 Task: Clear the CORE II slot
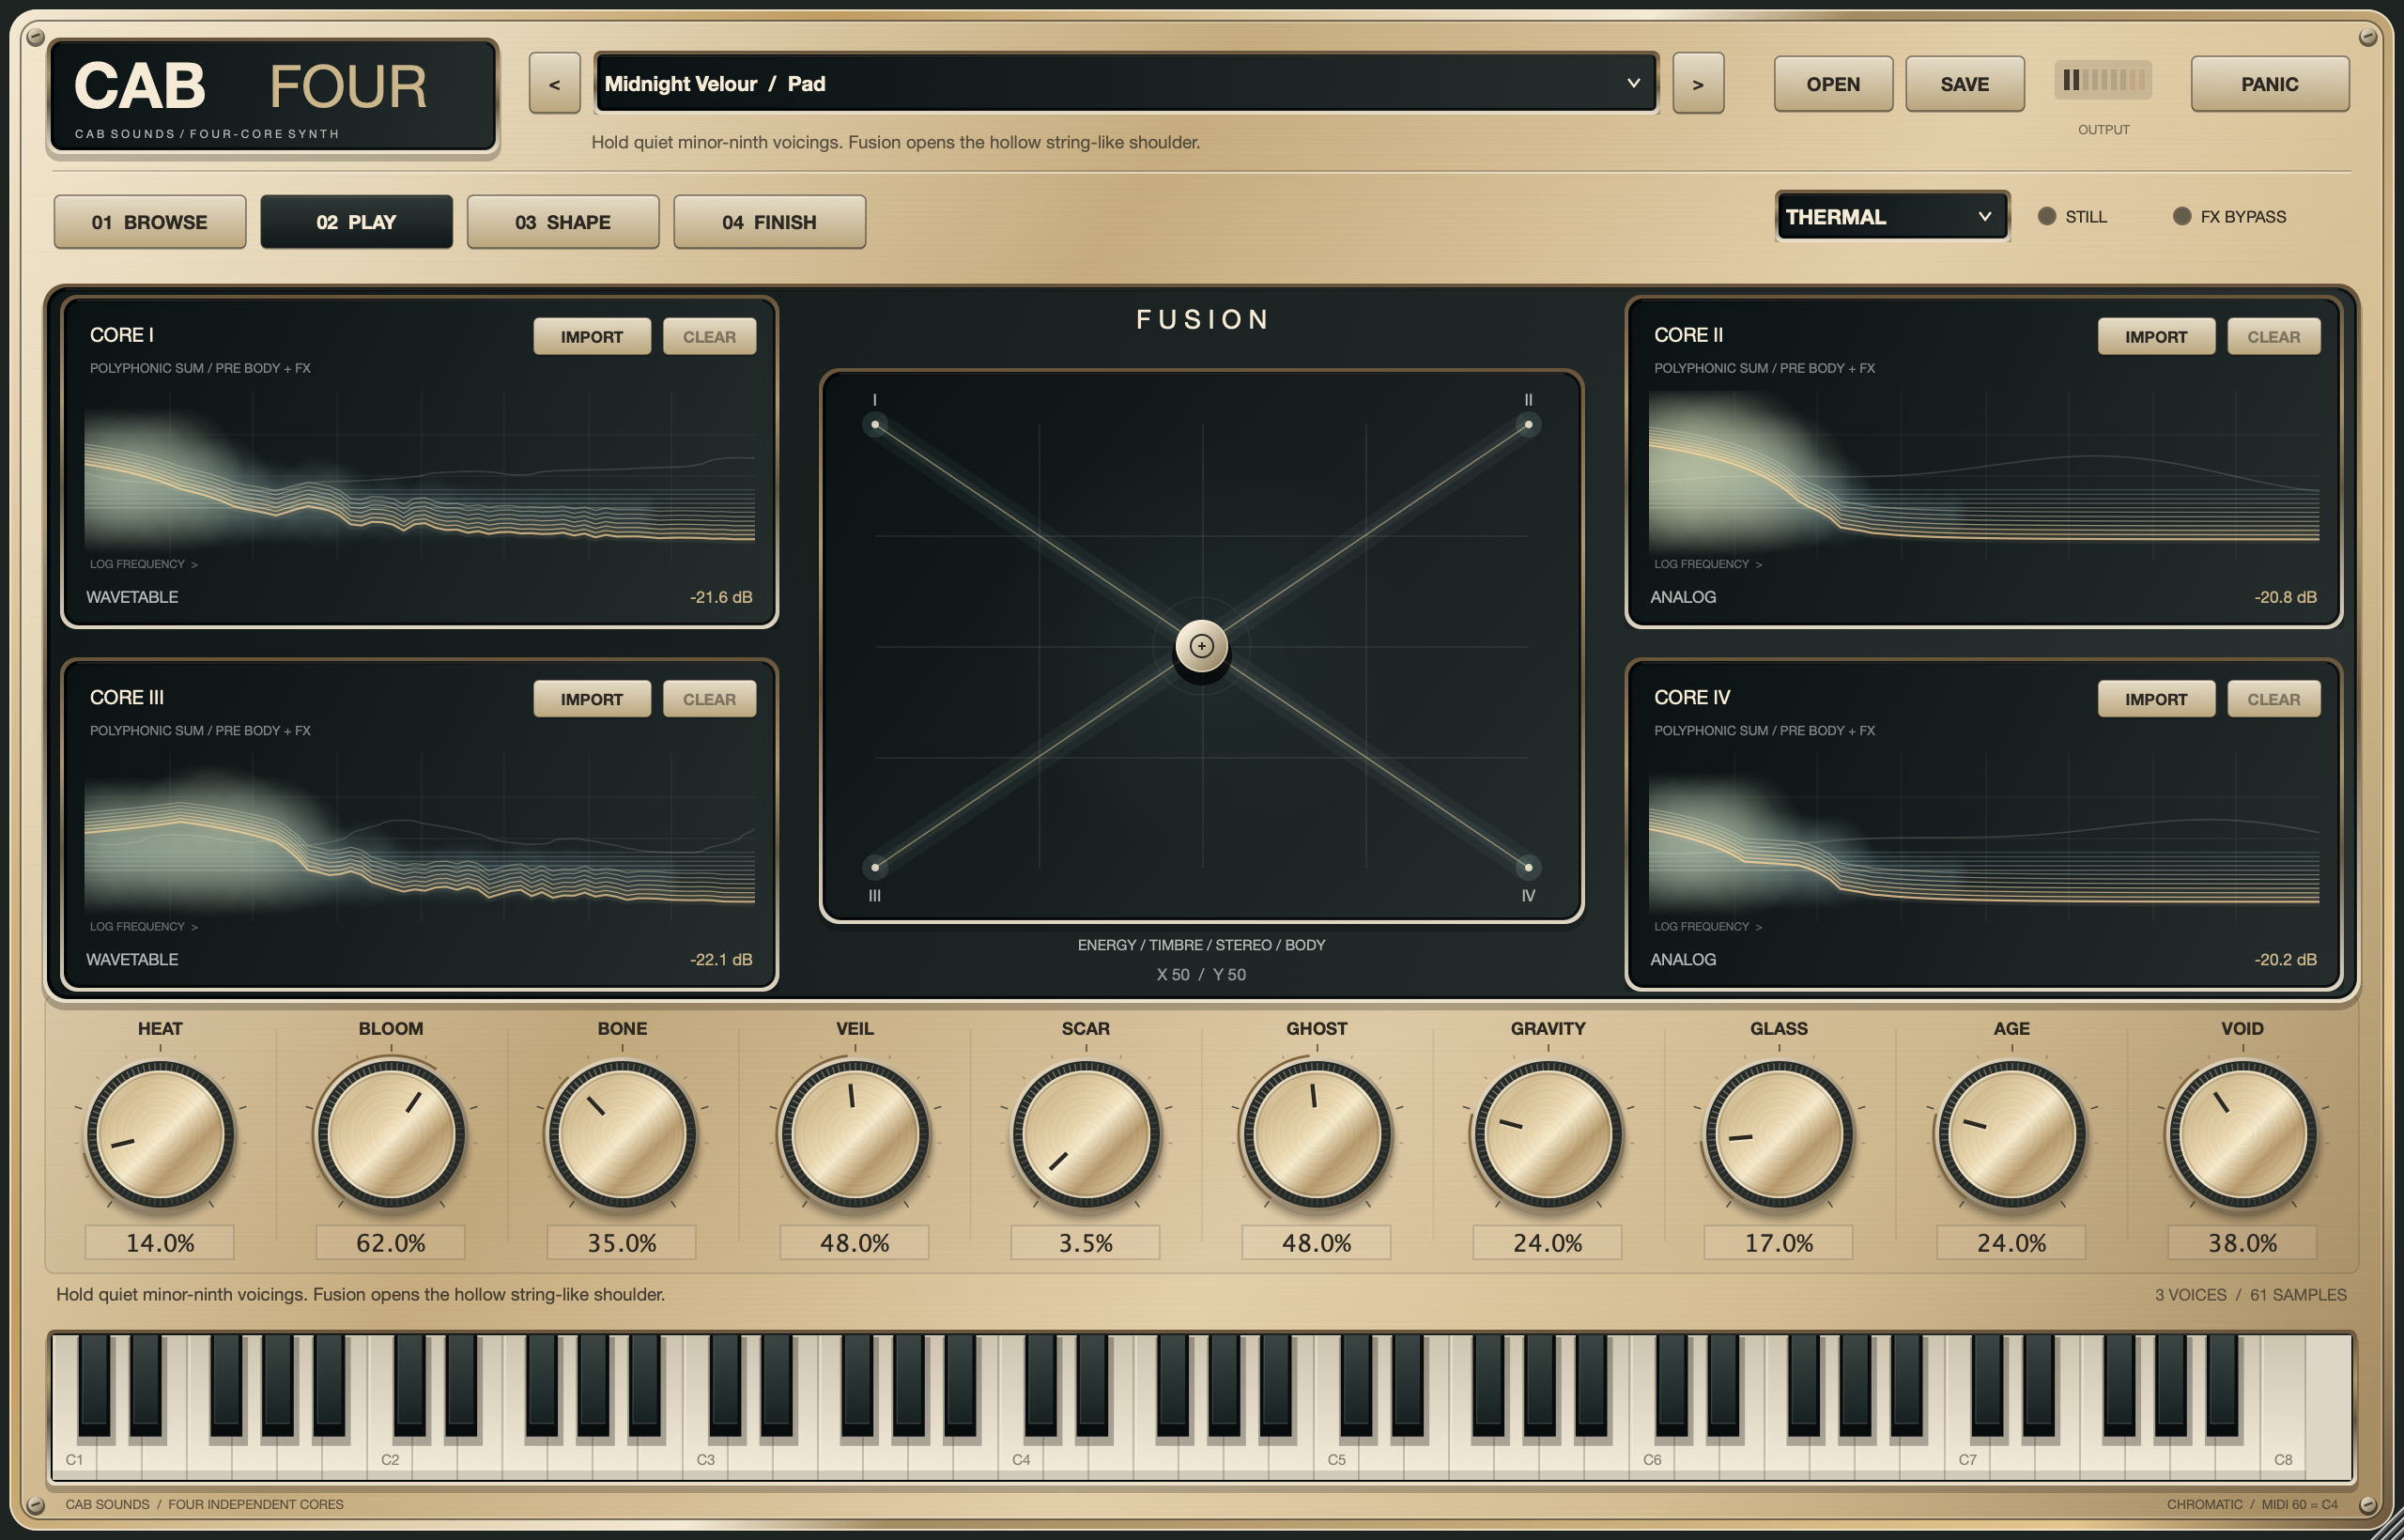coord(2273,337)
